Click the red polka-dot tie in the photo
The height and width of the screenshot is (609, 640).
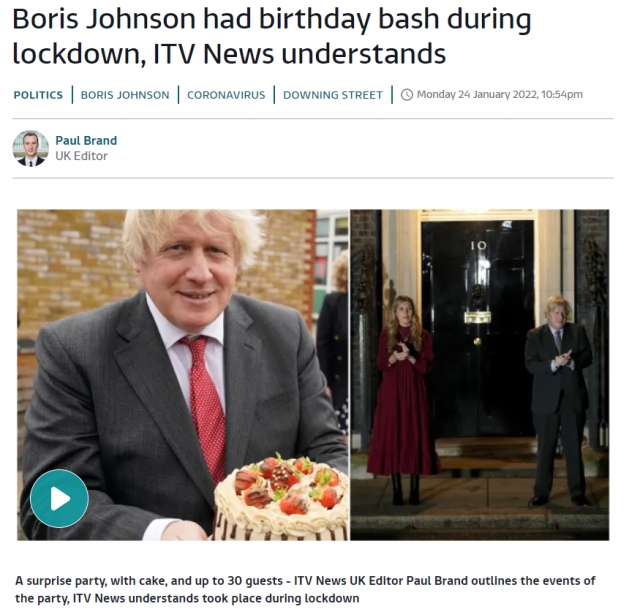point(206,406)
